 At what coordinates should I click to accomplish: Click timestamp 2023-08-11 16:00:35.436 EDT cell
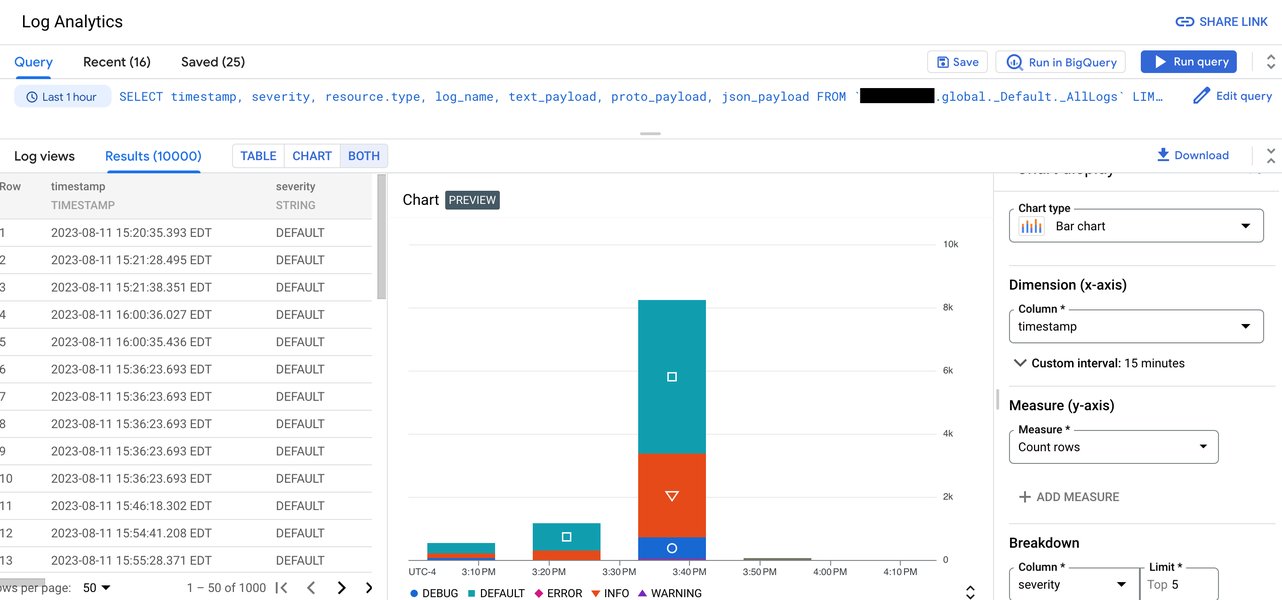coord(131,342)
